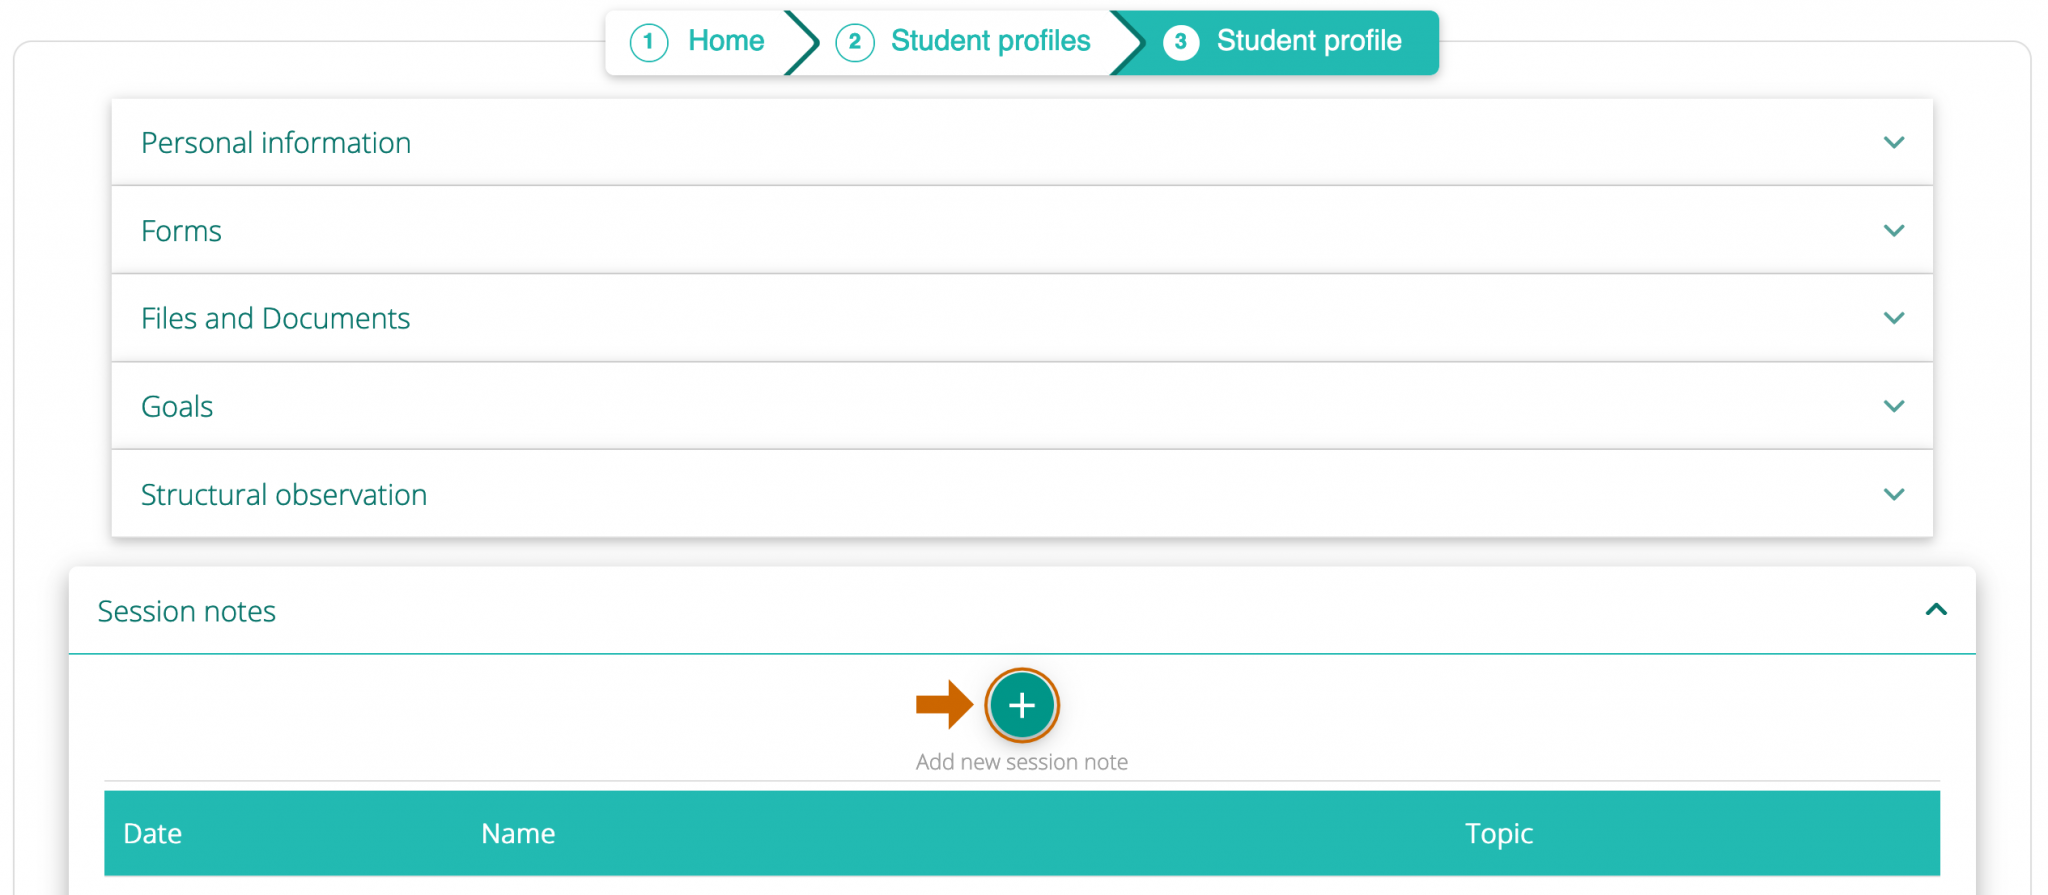This screenshot has width=2048, height=895.
Task: Click the Session notes heading
Action: coord(186,611)
